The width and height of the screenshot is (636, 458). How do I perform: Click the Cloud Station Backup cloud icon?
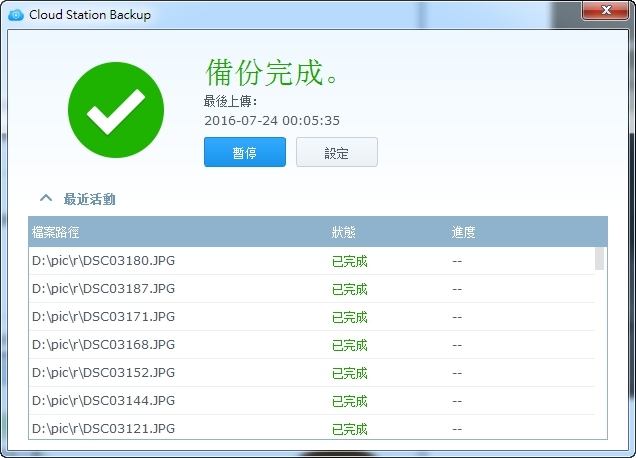click(x=16, y=15)
